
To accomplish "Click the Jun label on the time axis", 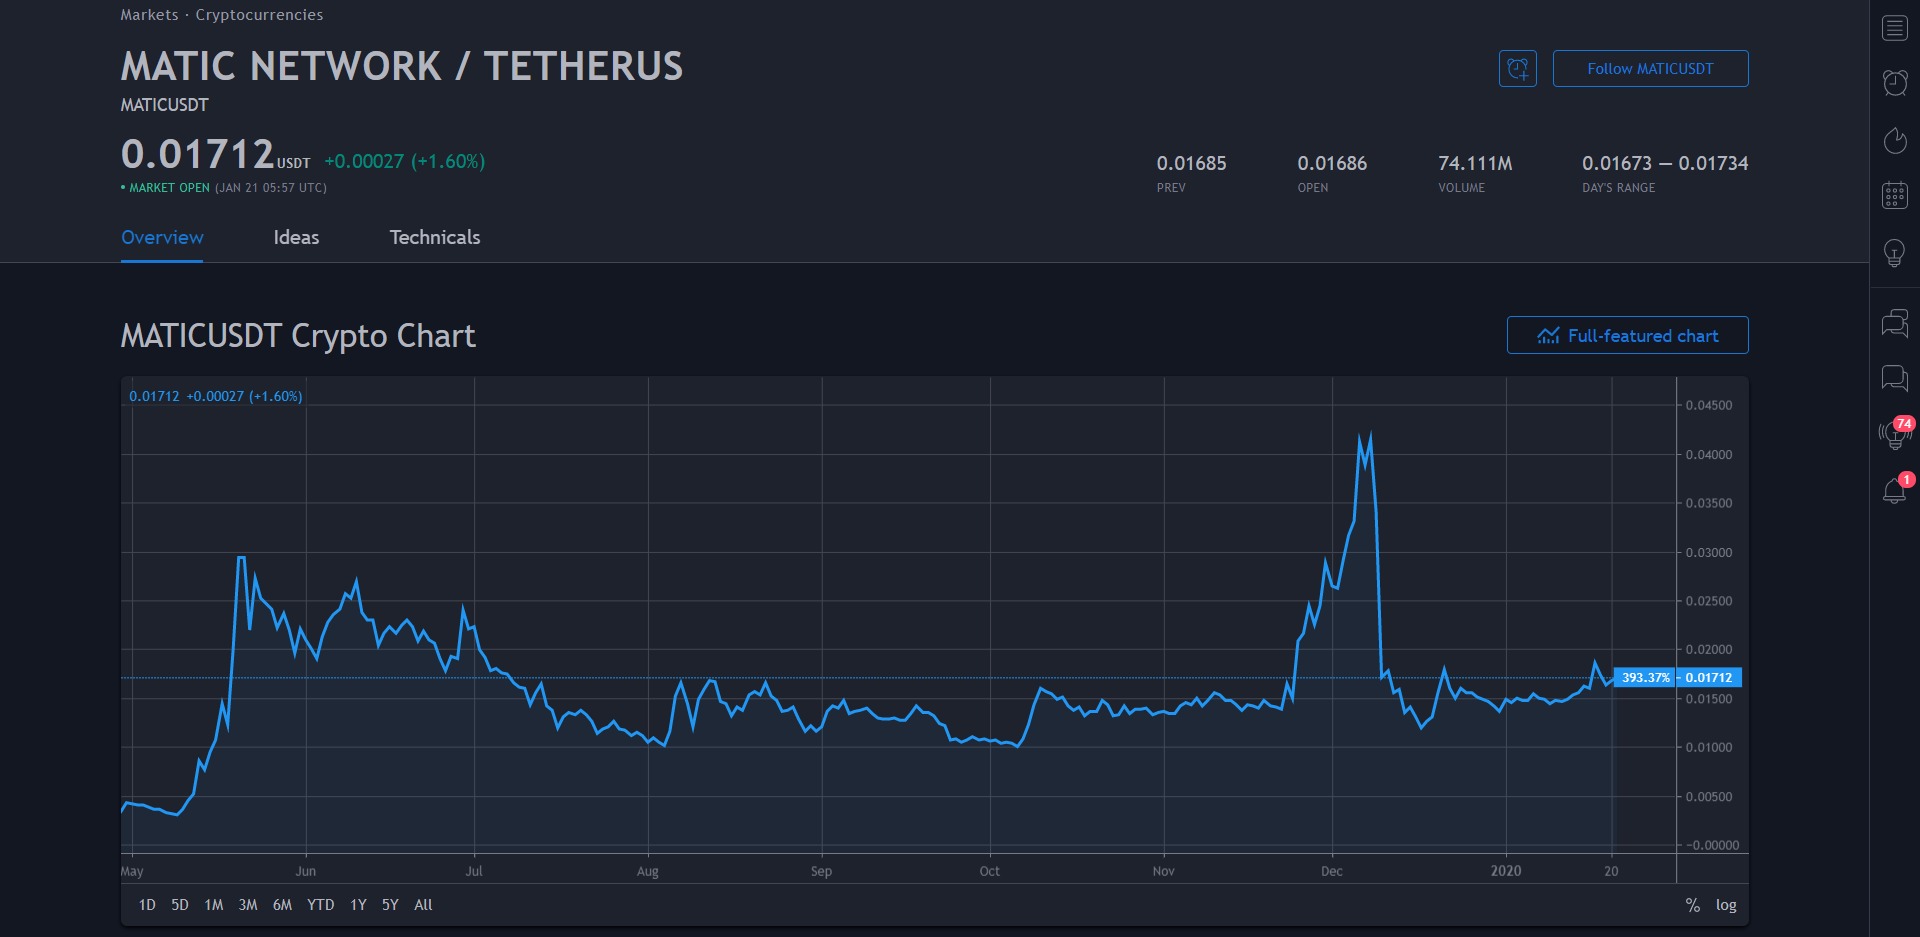I will click(x=305, y=871).
